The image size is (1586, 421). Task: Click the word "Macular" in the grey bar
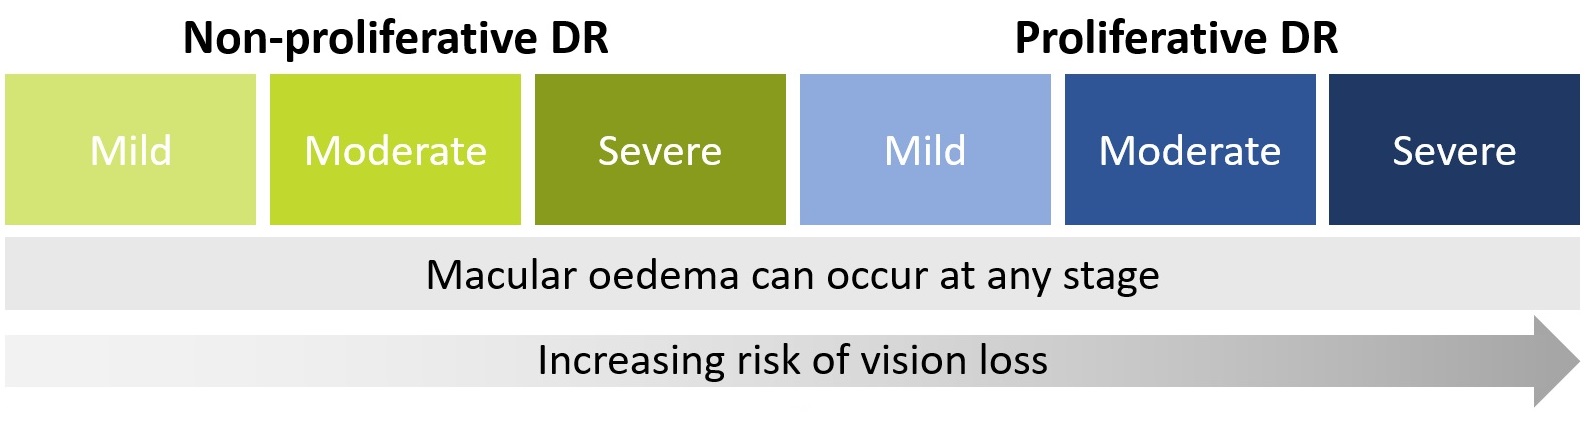tap(501, 275)
